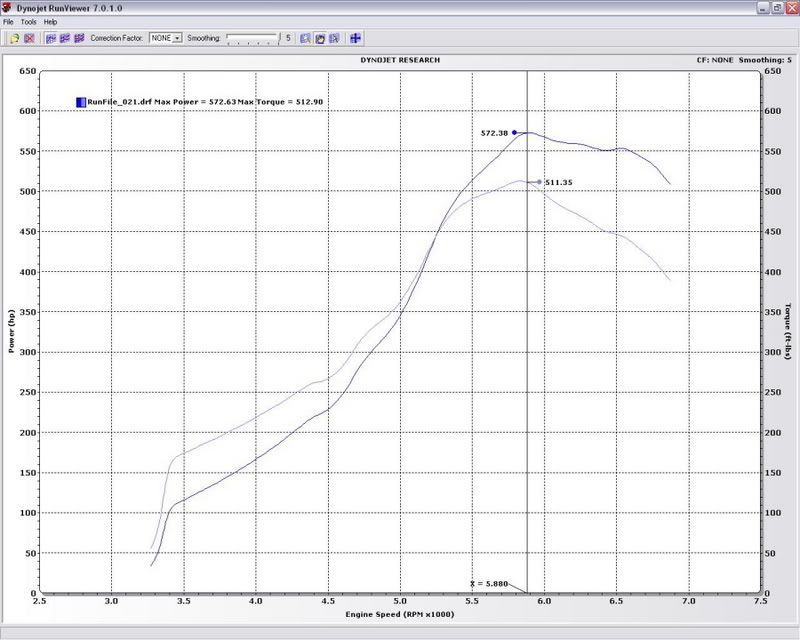
Task: Click the CF: NONE Smoothing: 5 label
Action: pyautogui.click(x=744, y=60)
